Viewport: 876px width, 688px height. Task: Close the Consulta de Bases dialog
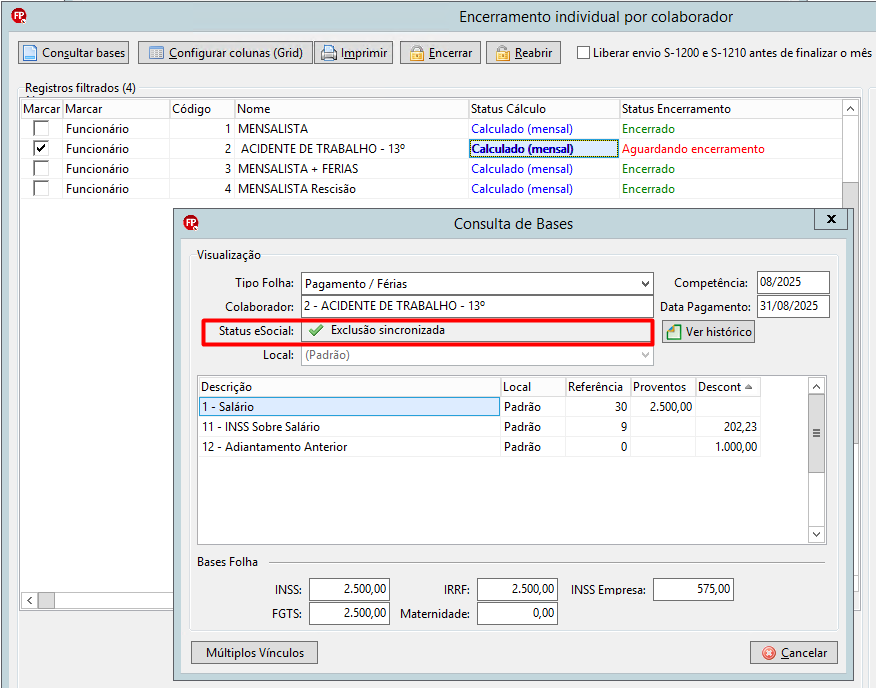[831, 219]
